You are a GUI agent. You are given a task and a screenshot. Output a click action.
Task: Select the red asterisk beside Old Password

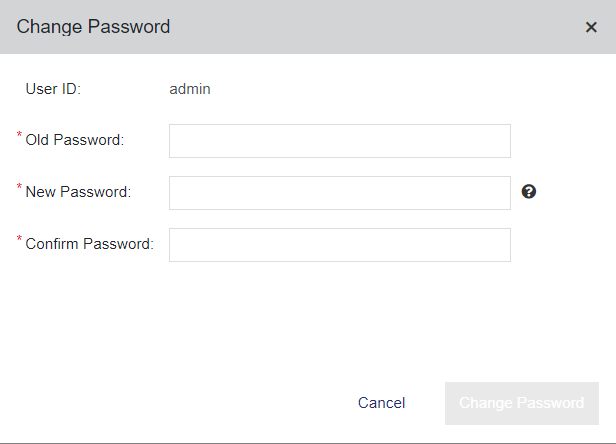[19, 135]
